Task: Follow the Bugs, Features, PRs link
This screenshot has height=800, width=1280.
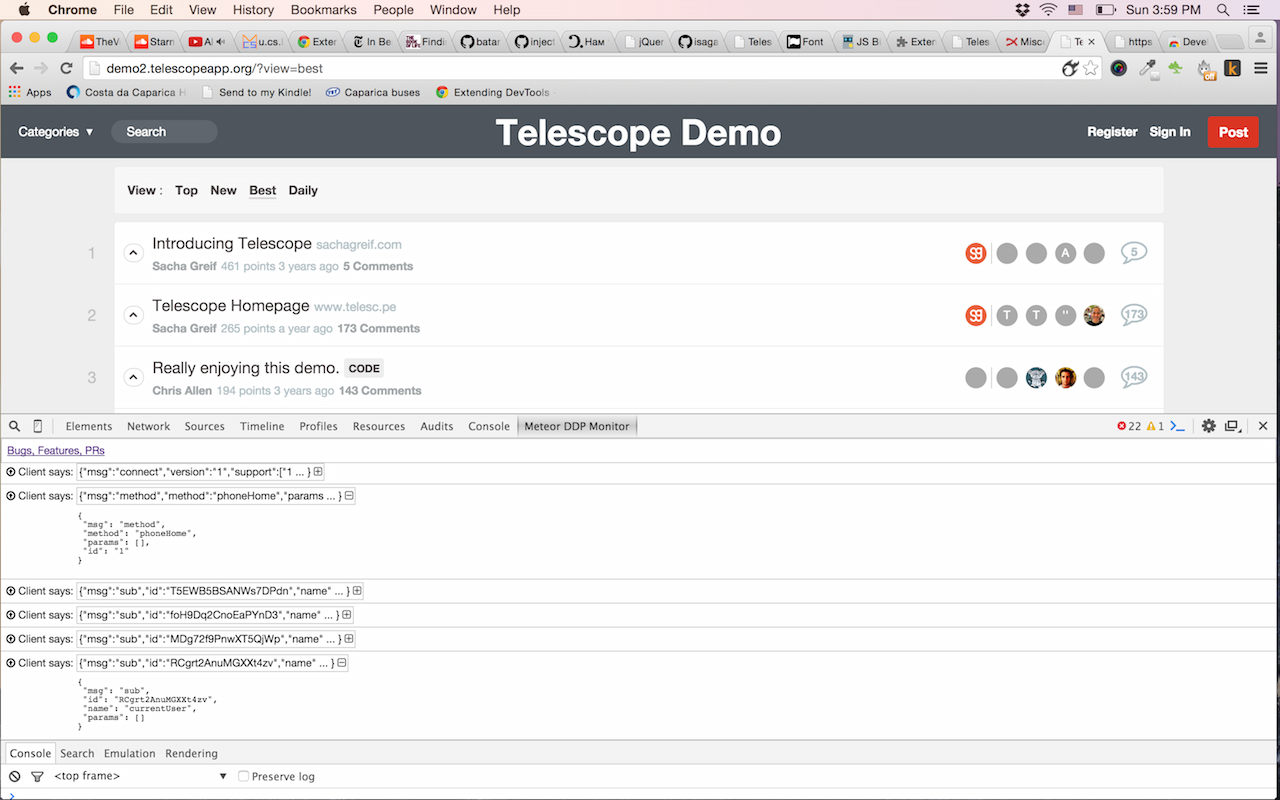Action: click(56, 451)
